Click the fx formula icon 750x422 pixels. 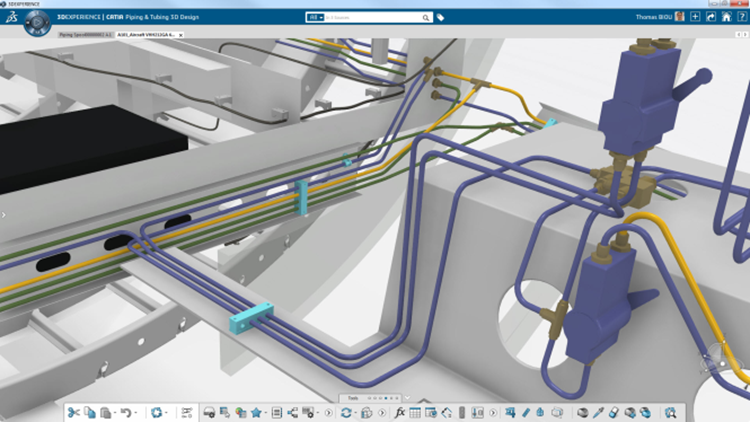[400, 412]
